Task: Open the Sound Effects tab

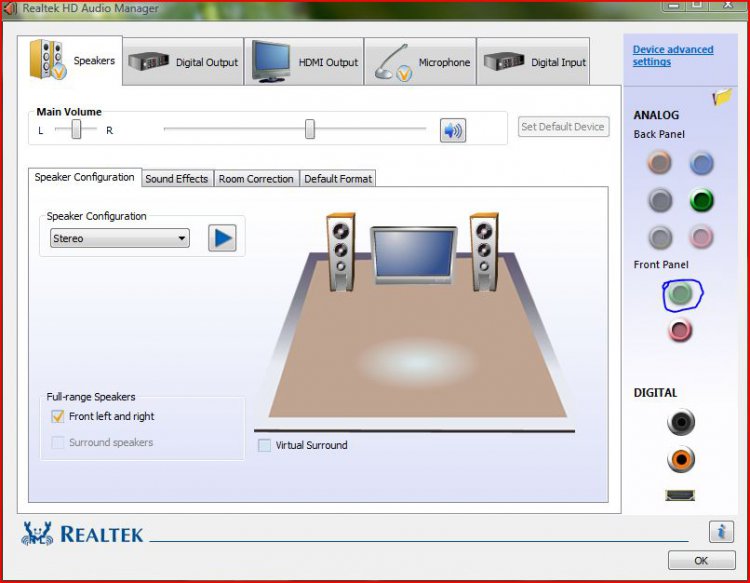Action: pos(177,179)
